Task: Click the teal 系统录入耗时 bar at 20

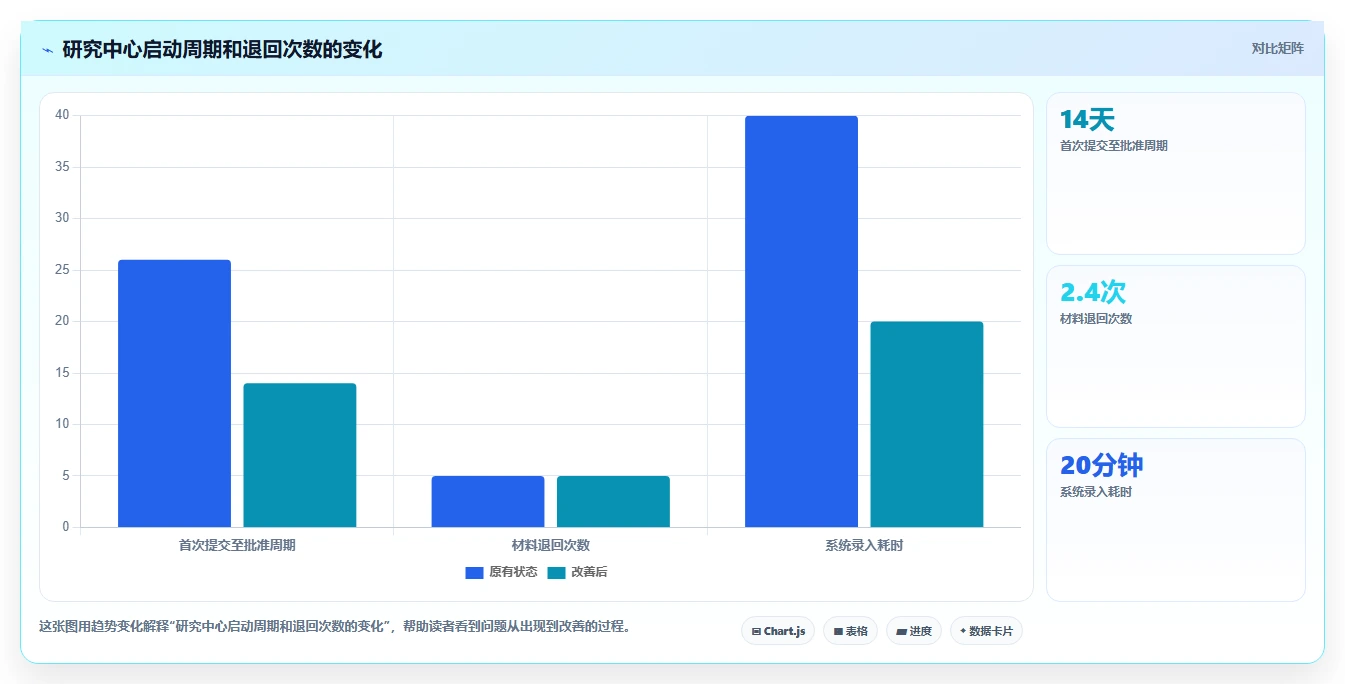Action: pyautogui.click(x=927, y=424)
